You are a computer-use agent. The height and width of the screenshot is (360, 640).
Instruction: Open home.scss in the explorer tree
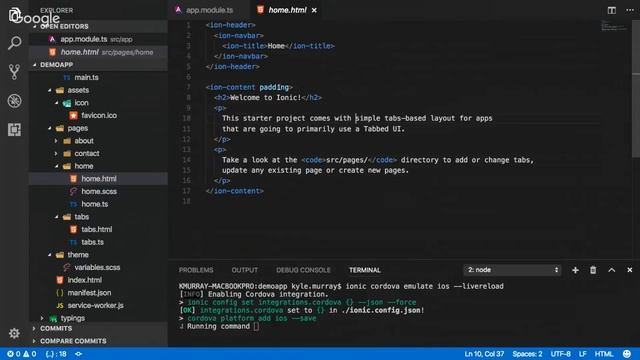pos(98,191)
